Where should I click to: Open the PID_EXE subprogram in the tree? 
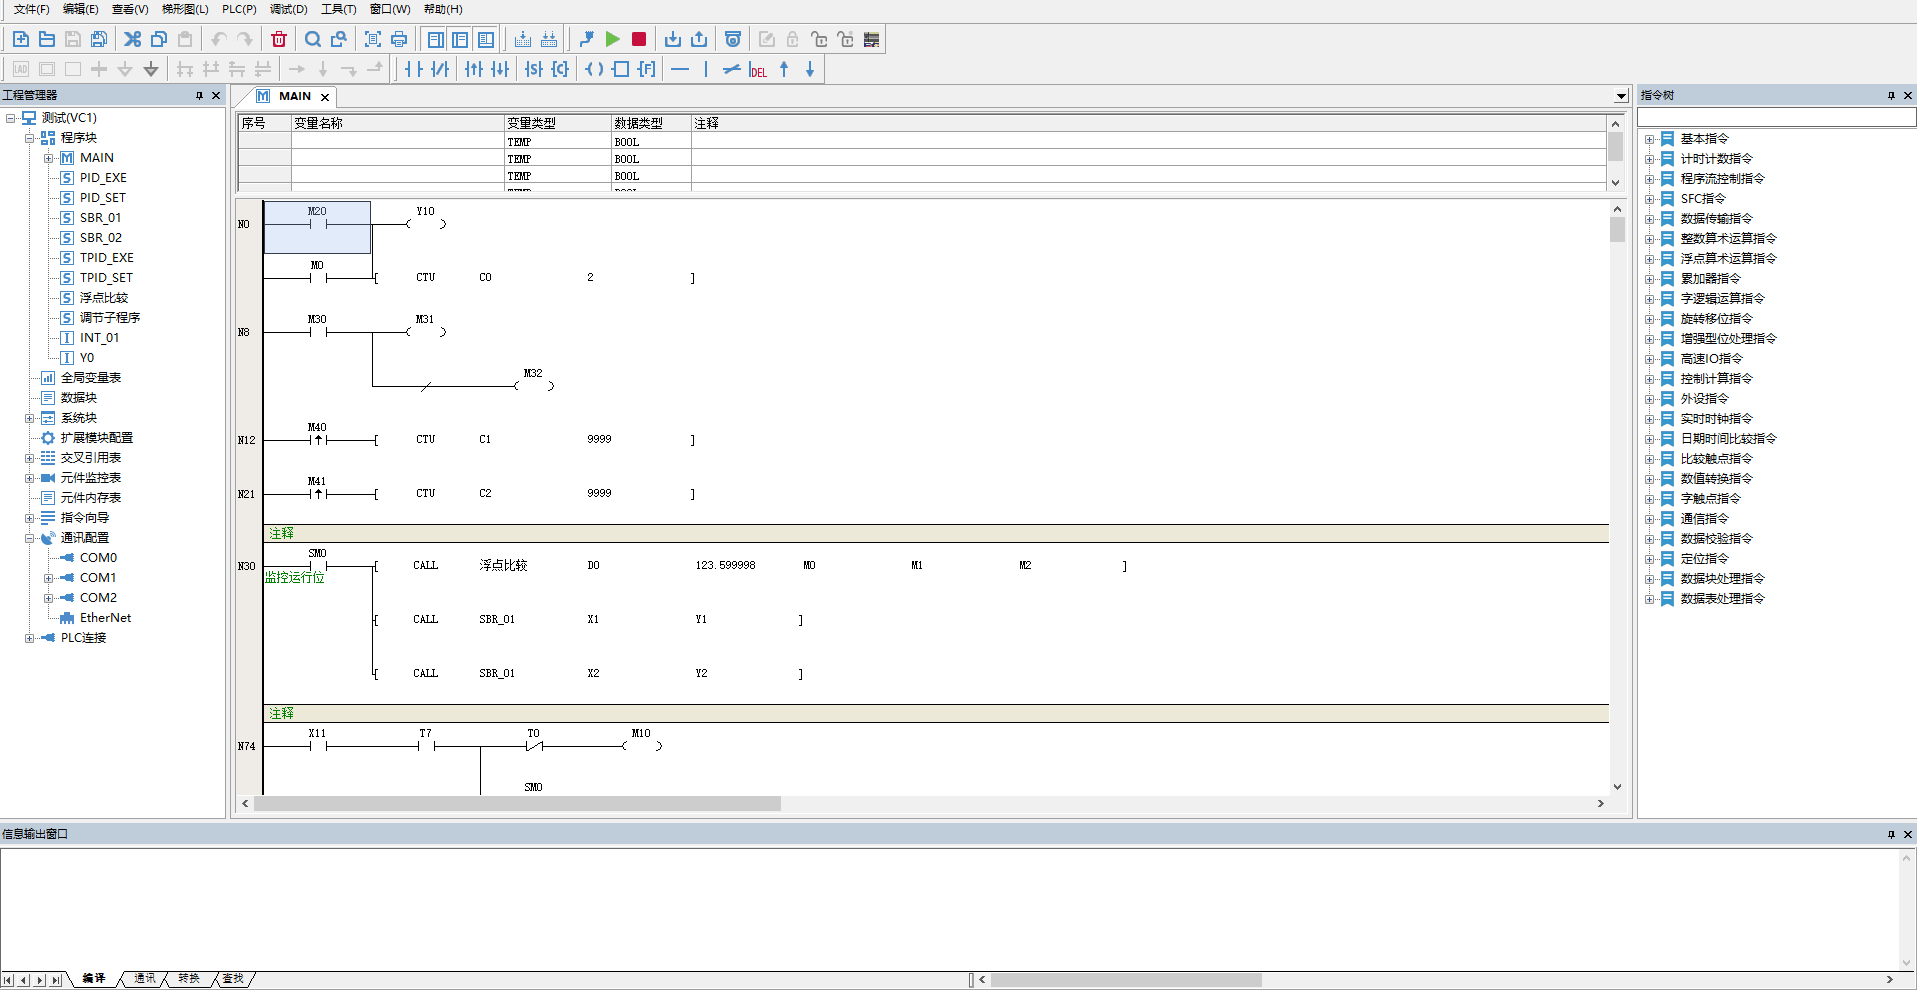coord(102,178)
